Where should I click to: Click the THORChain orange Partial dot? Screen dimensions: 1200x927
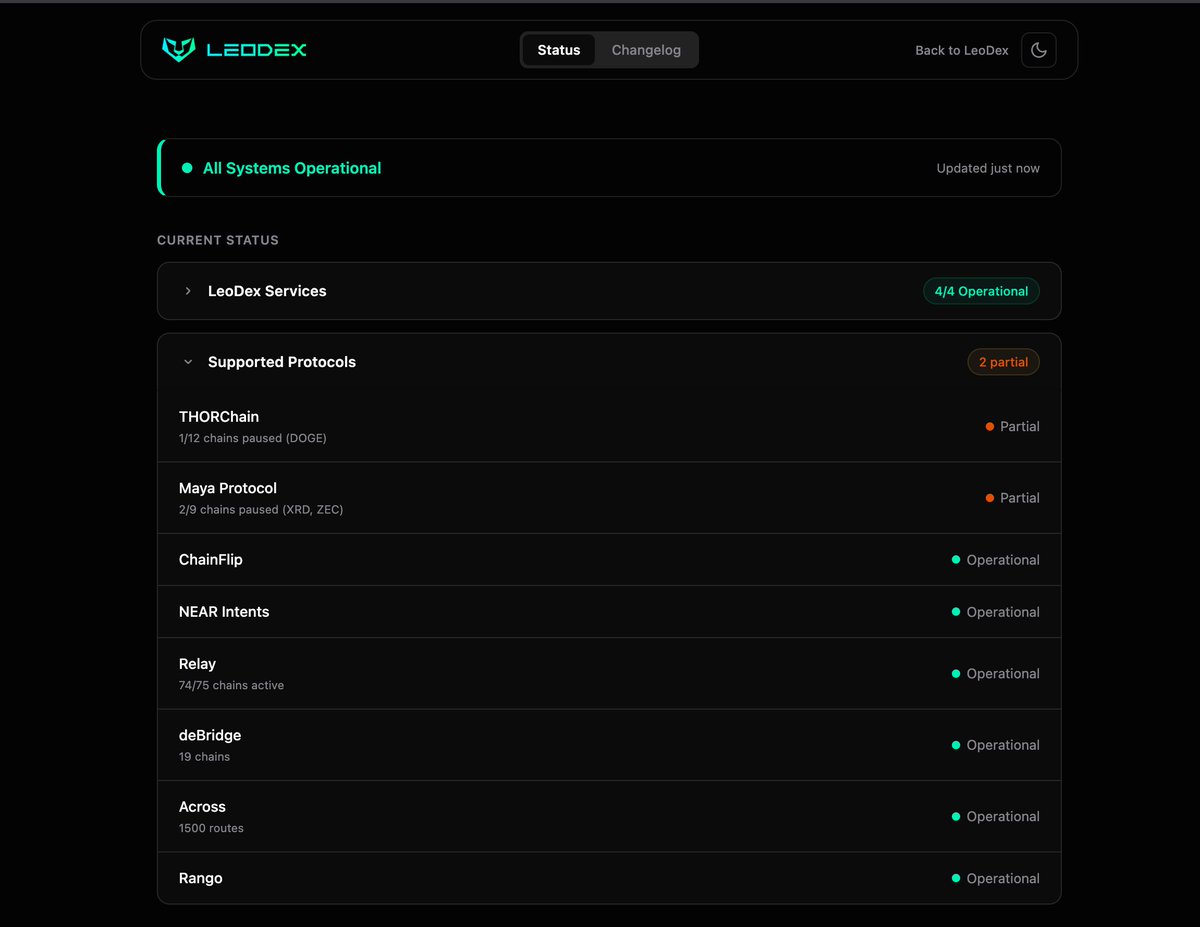point(990,426)
